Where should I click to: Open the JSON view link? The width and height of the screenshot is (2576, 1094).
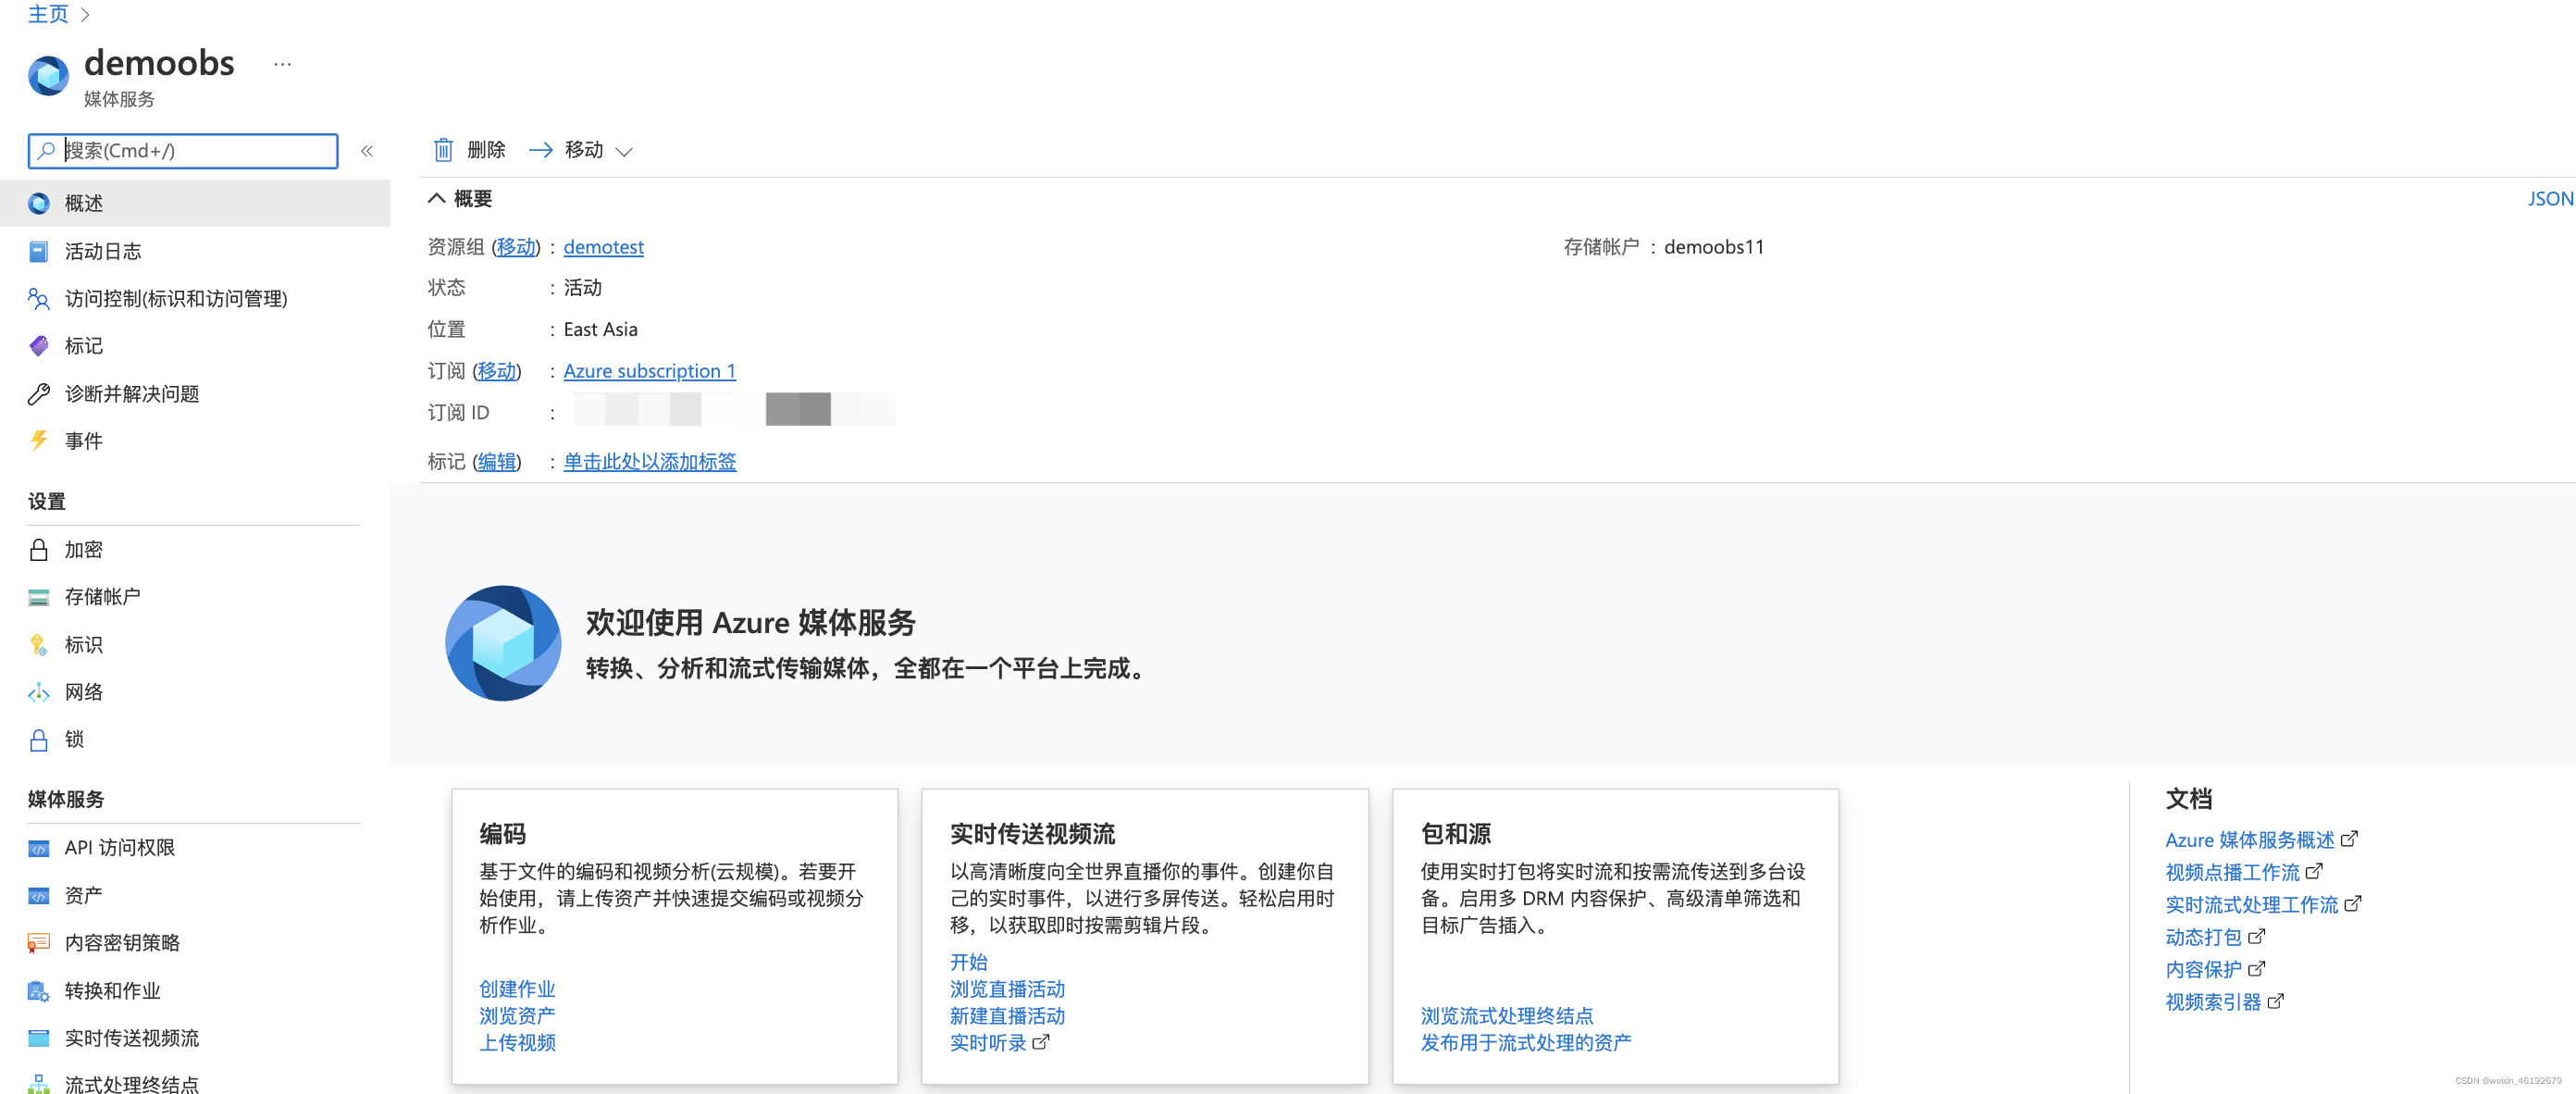click(2550, 198)
